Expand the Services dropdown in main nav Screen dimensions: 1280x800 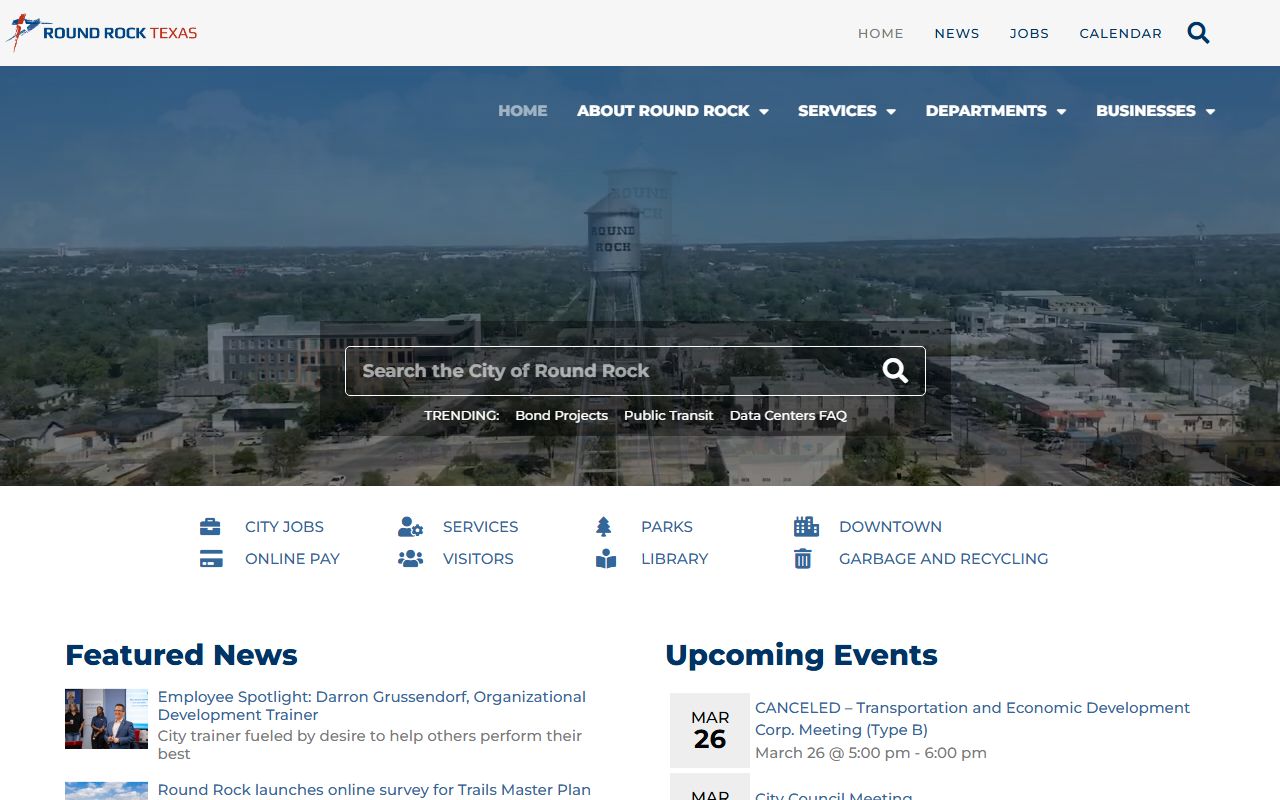(846, 111)
